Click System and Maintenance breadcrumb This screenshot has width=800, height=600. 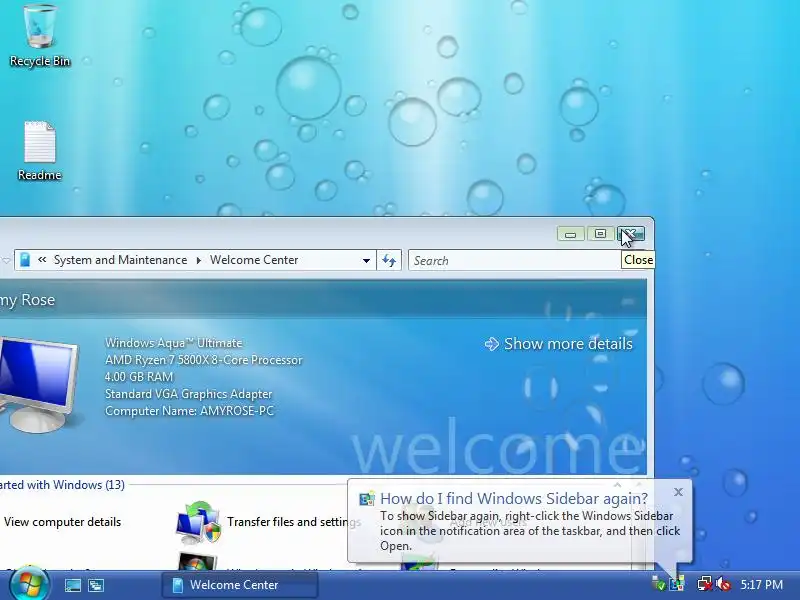click(120, 260)
